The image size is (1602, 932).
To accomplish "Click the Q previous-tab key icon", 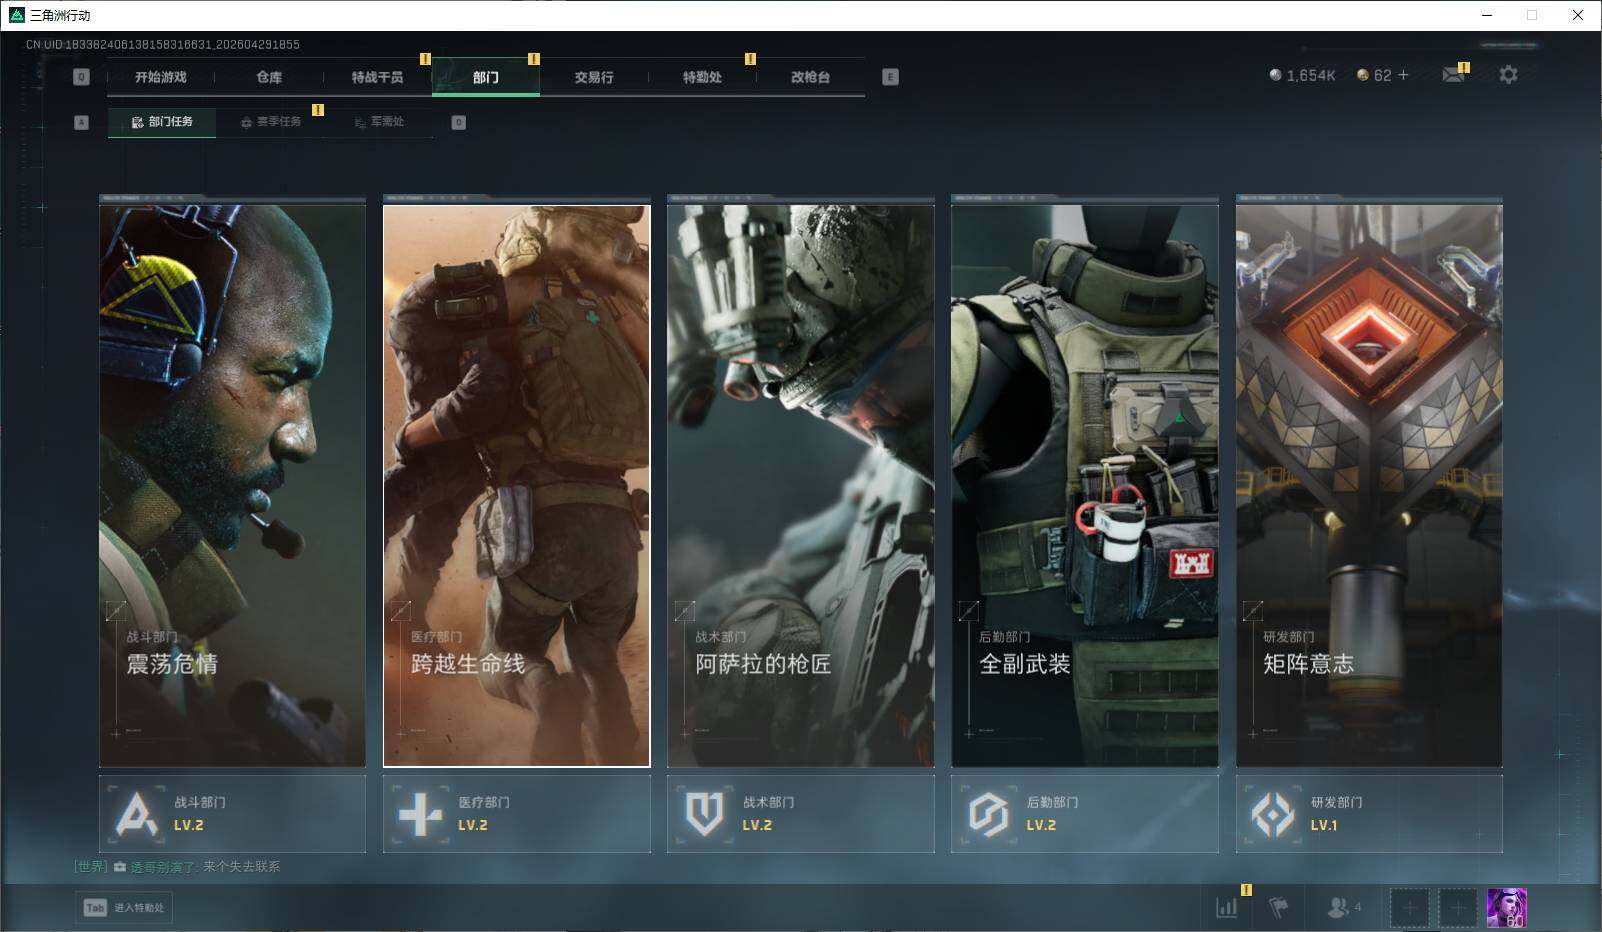I will tap(82, 77).
